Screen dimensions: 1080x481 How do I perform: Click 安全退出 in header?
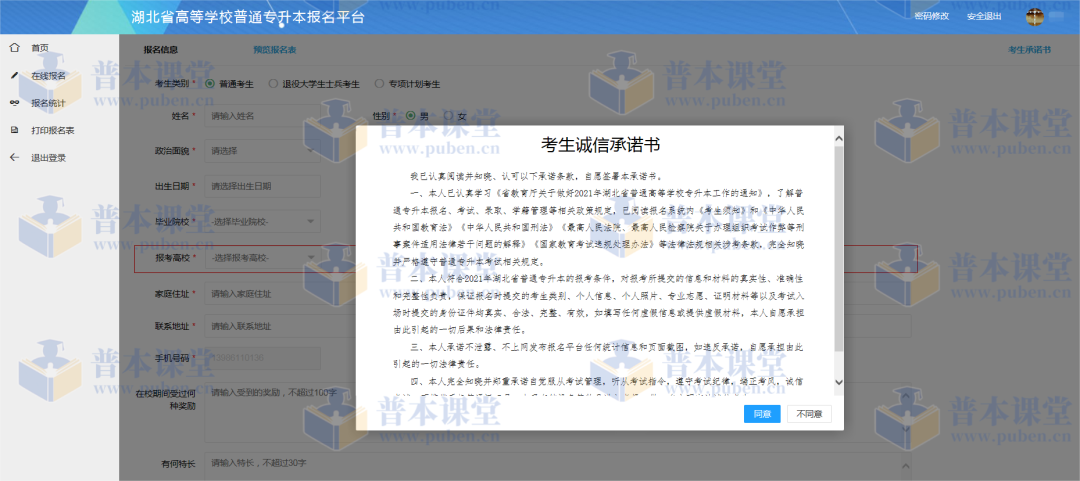click(984, 17)
